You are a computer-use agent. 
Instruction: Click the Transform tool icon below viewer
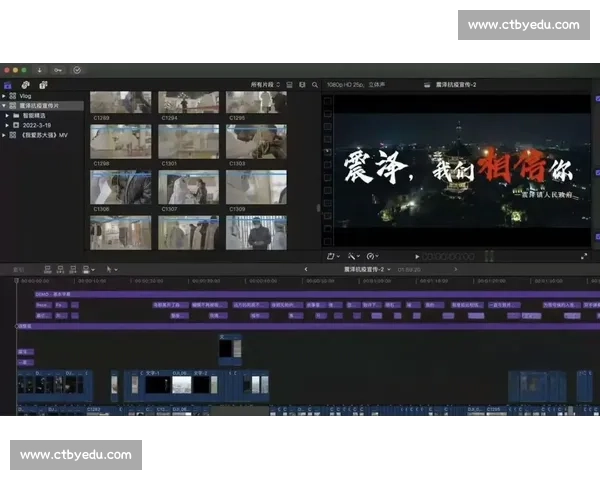pos(331,256)
